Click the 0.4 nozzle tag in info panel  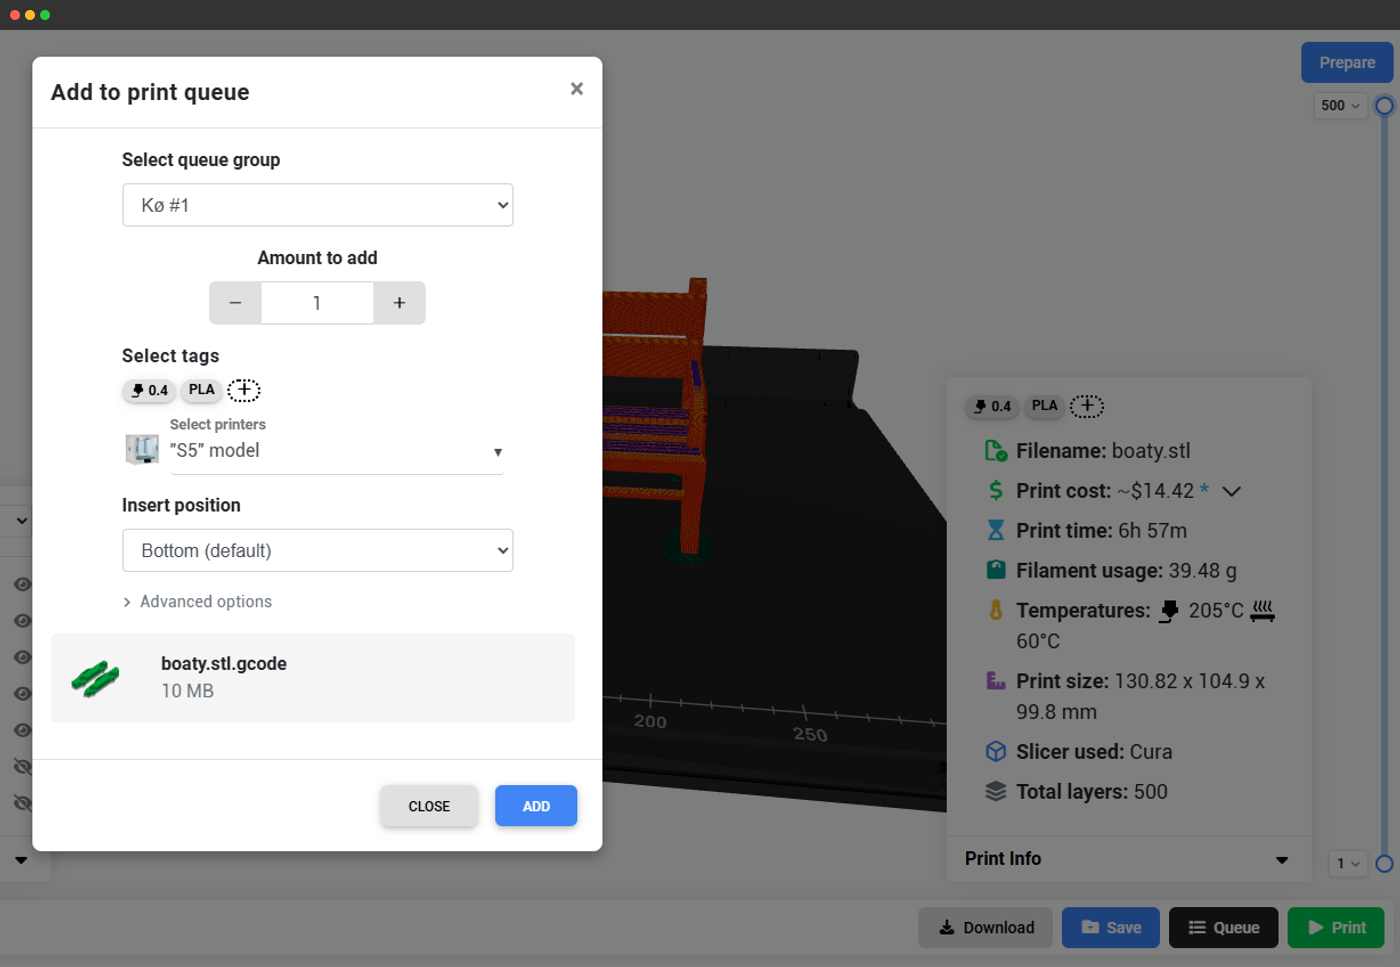point(992,406)
